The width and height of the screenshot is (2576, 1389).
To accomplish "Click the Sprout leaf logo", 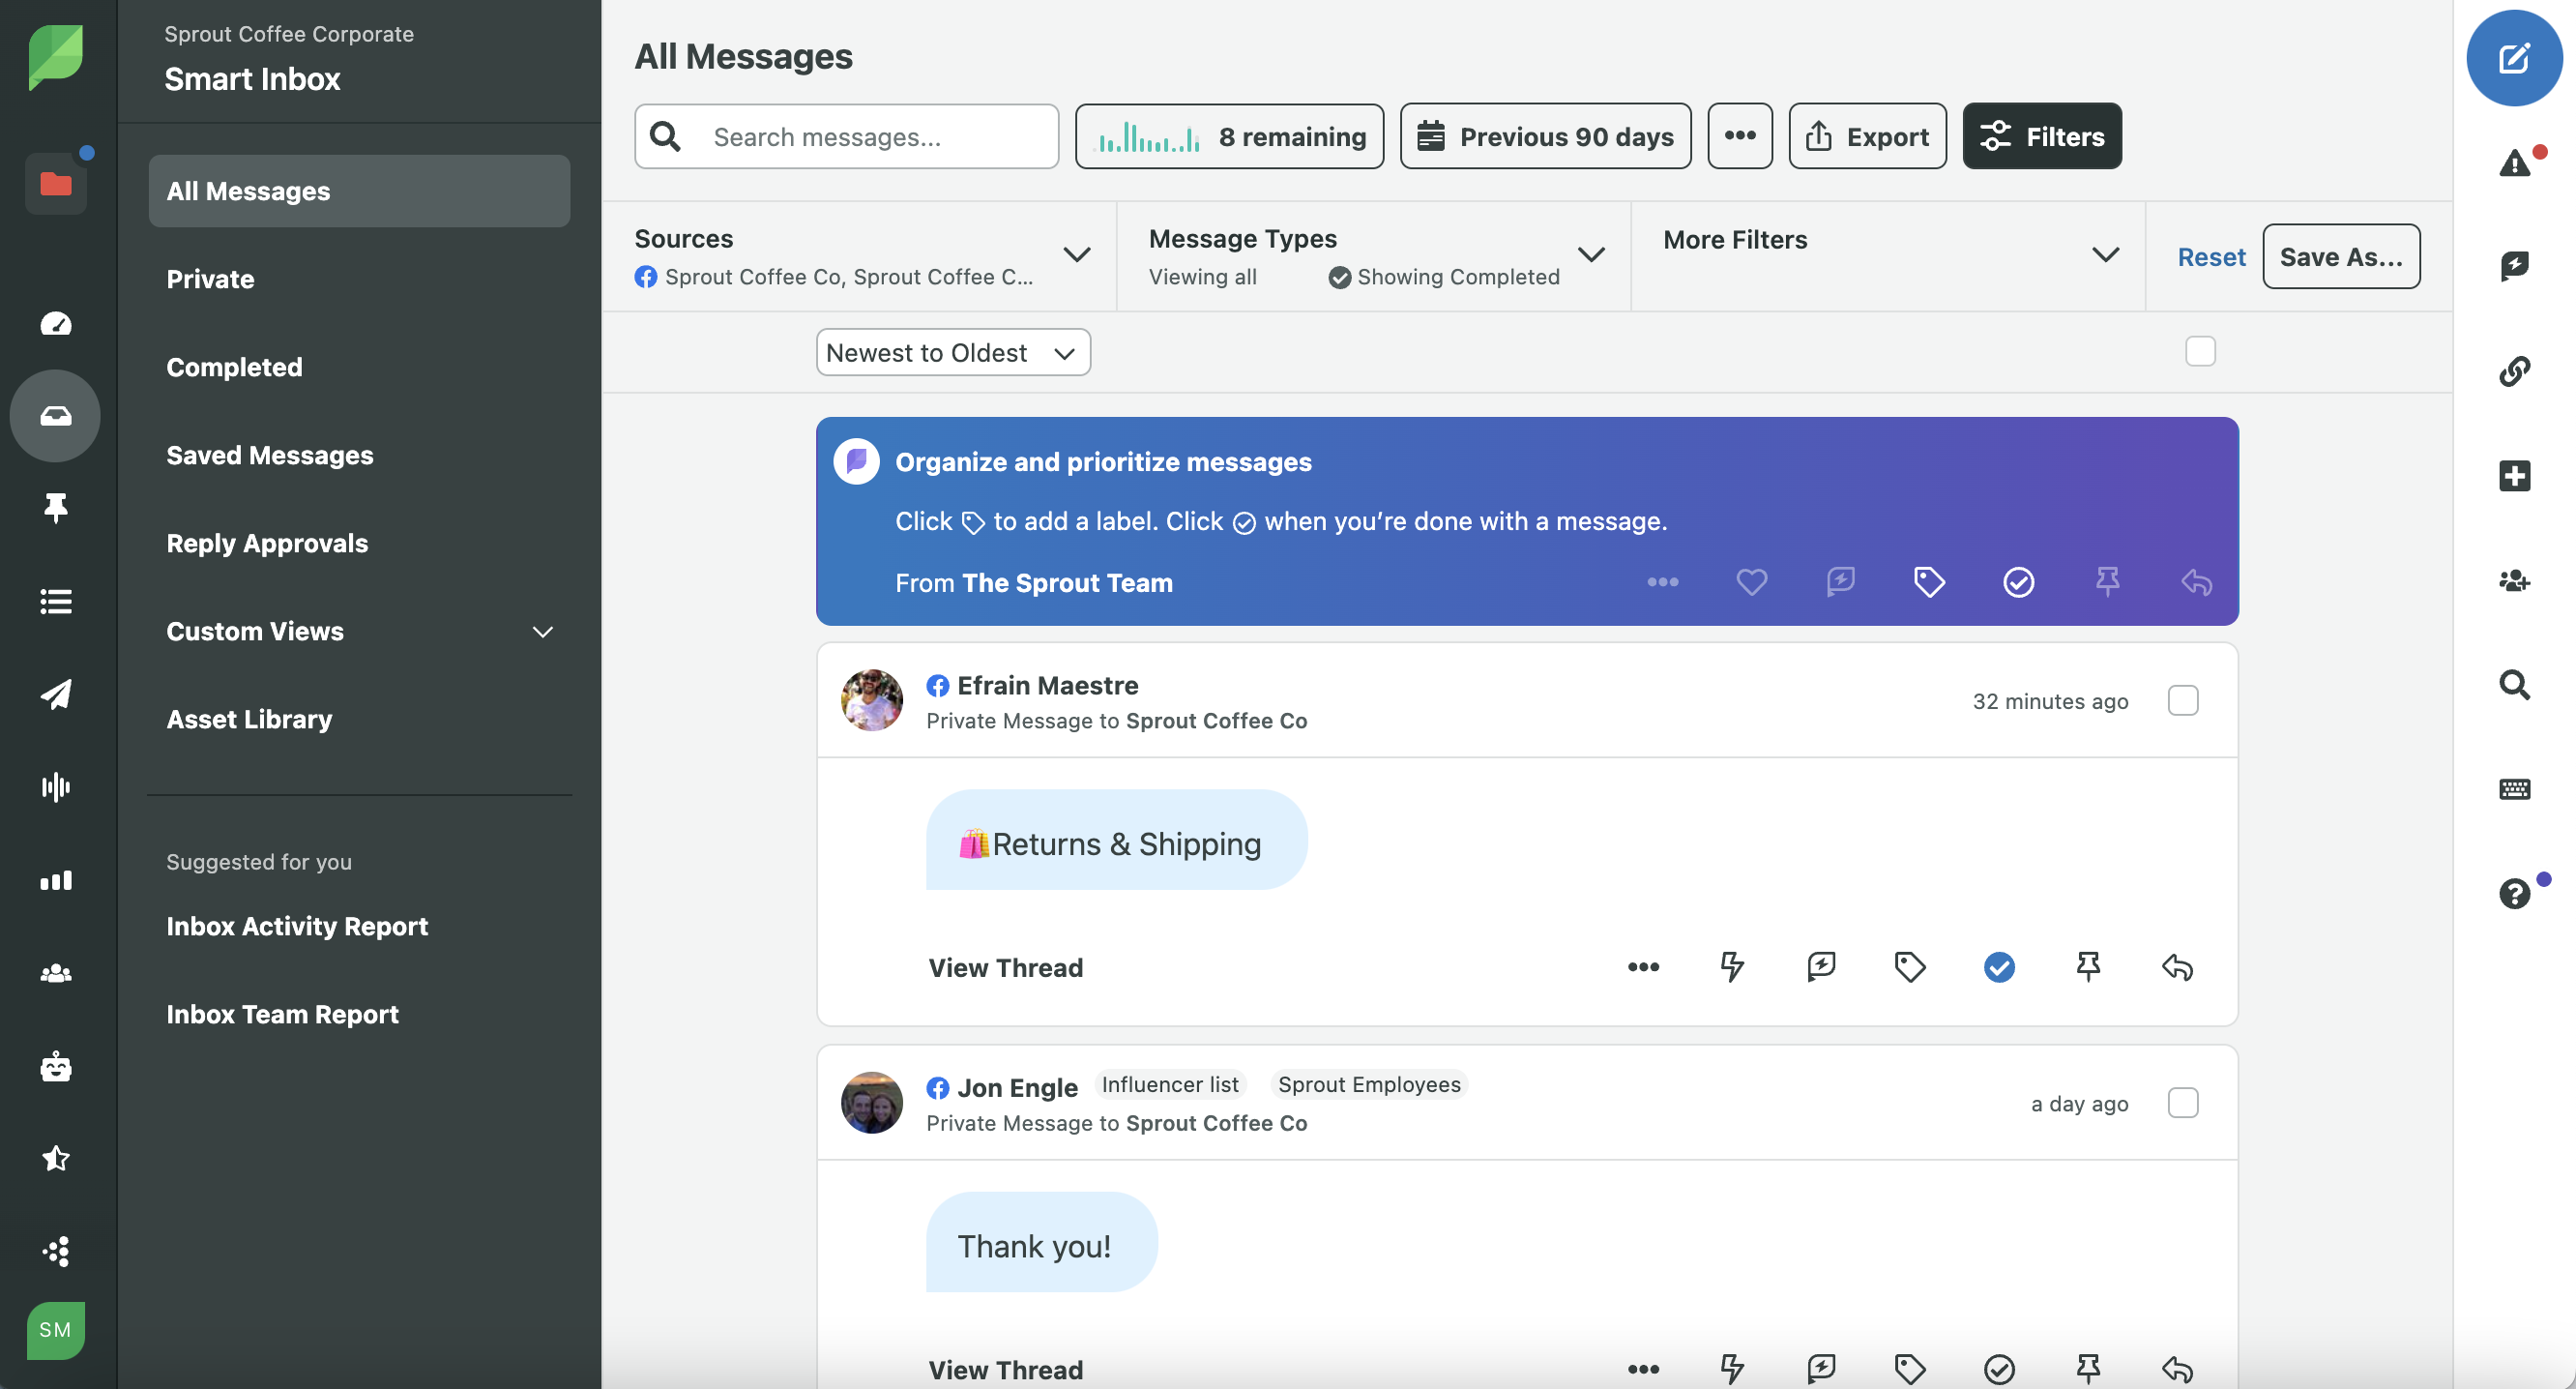I will pos(56,56).
